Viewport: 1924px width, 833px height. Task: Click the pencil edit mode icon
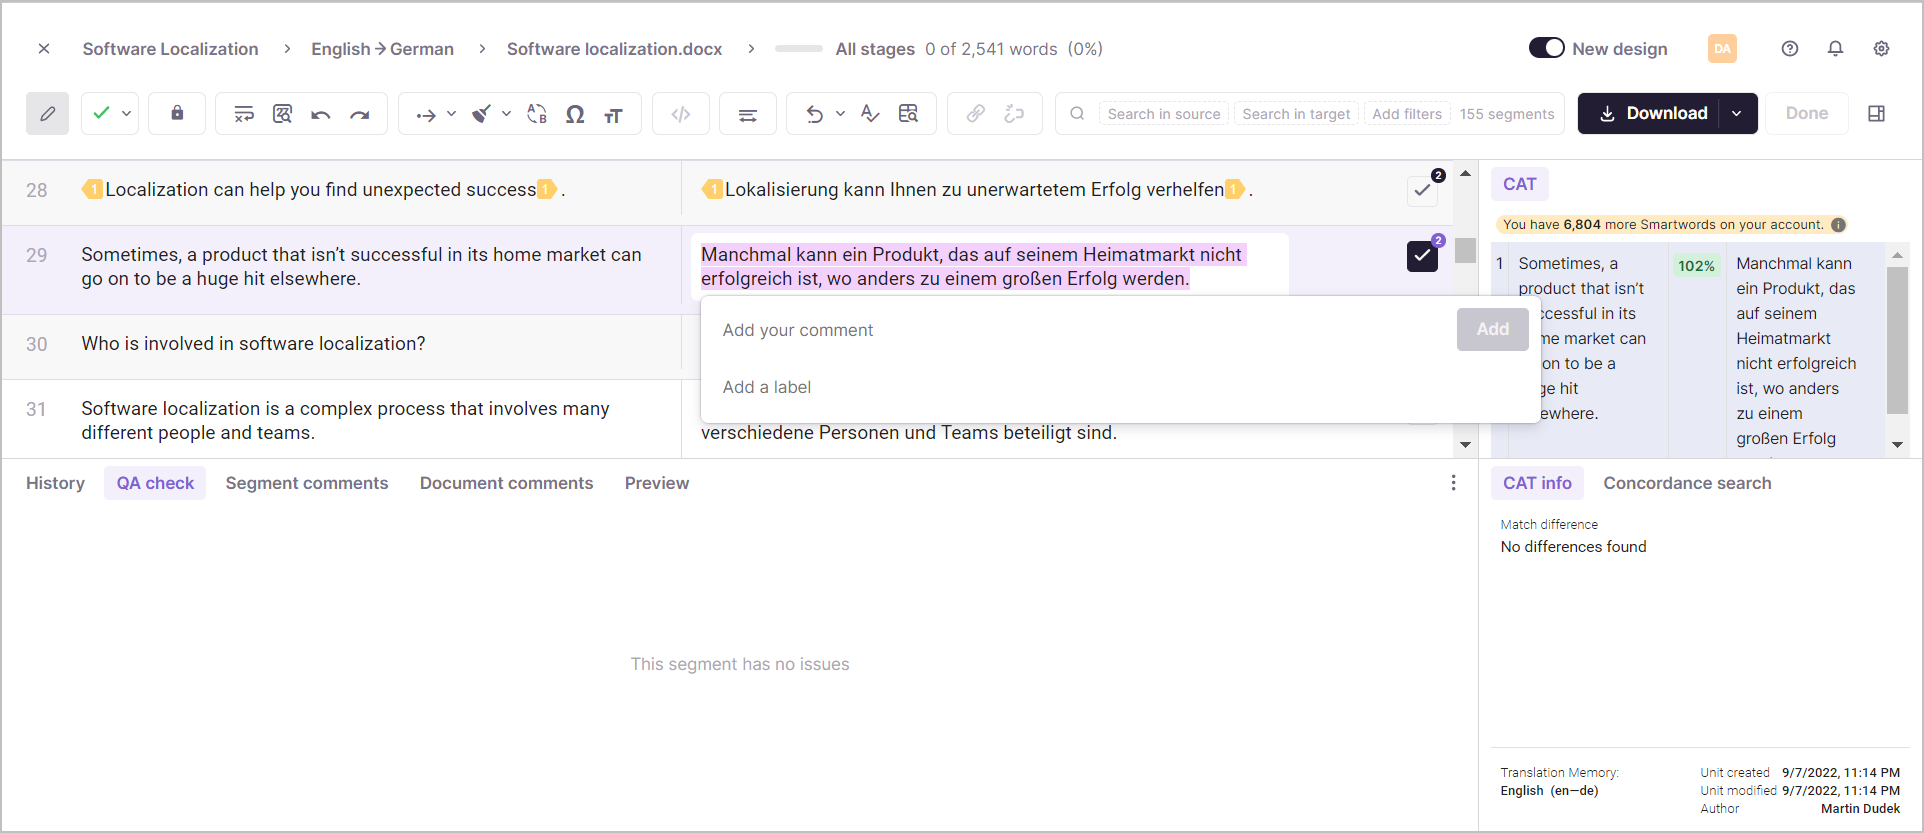click(x=47, y=114)
